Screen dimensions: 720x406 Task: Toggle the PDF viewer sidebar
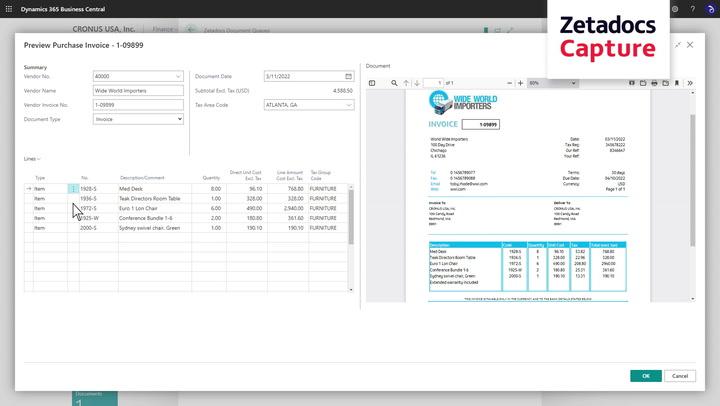click(372, 83)
